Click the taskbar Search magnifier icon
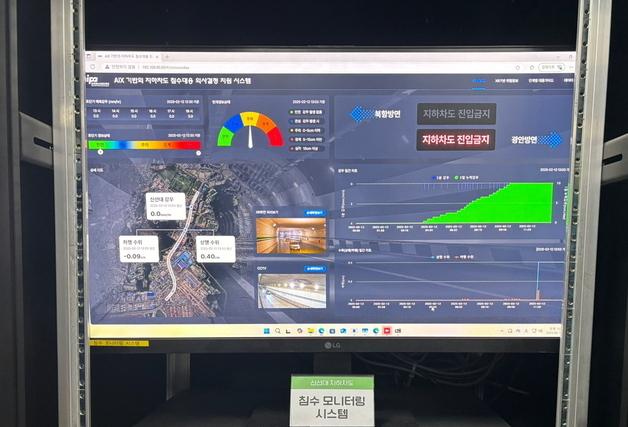628x427 pixels. [x=275, y=329]
